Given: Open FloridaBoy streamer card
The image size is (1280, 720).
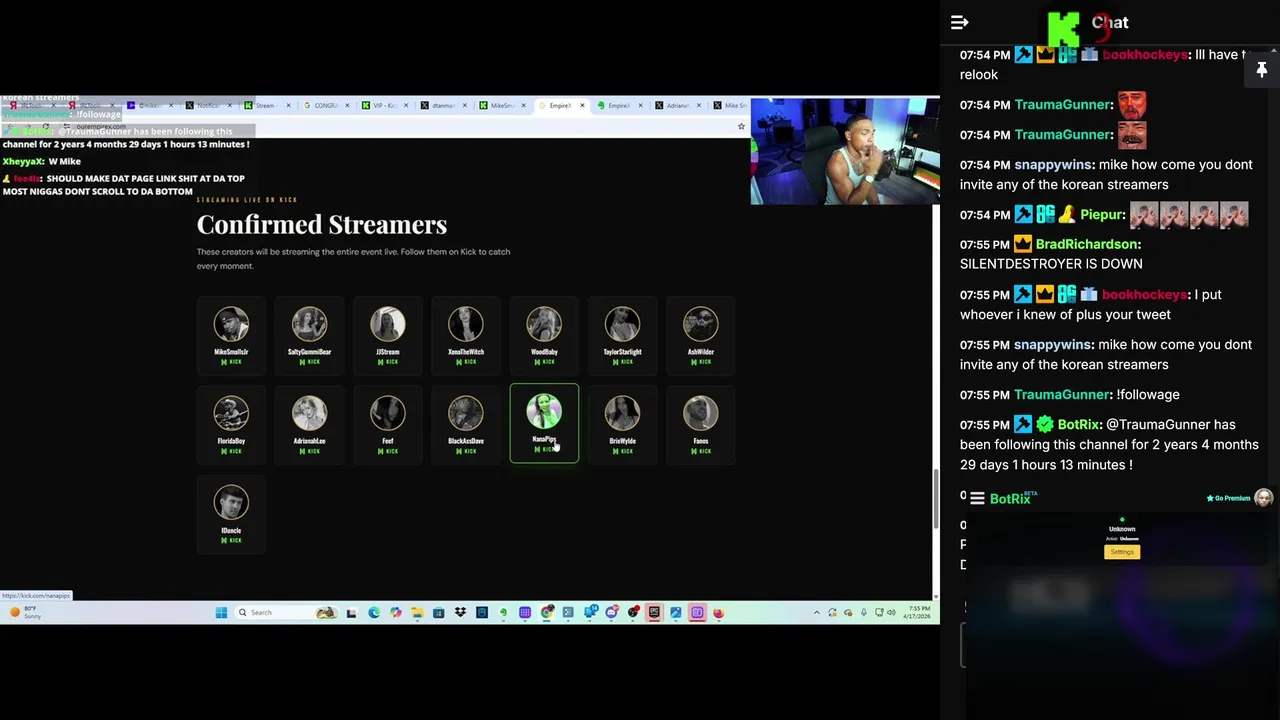Looking at the screenshot, I should (231, 425).
